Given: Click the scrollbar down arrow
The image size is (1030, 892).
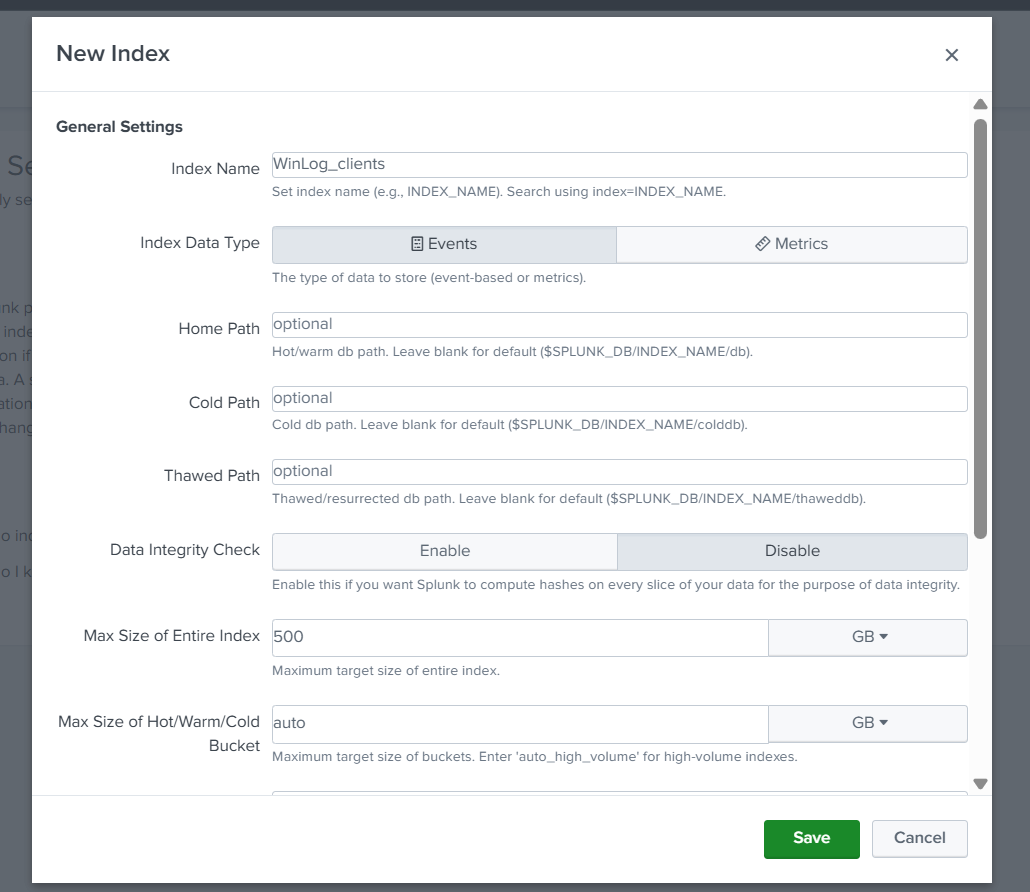Looking at the screenshot, I should [980, 784].
